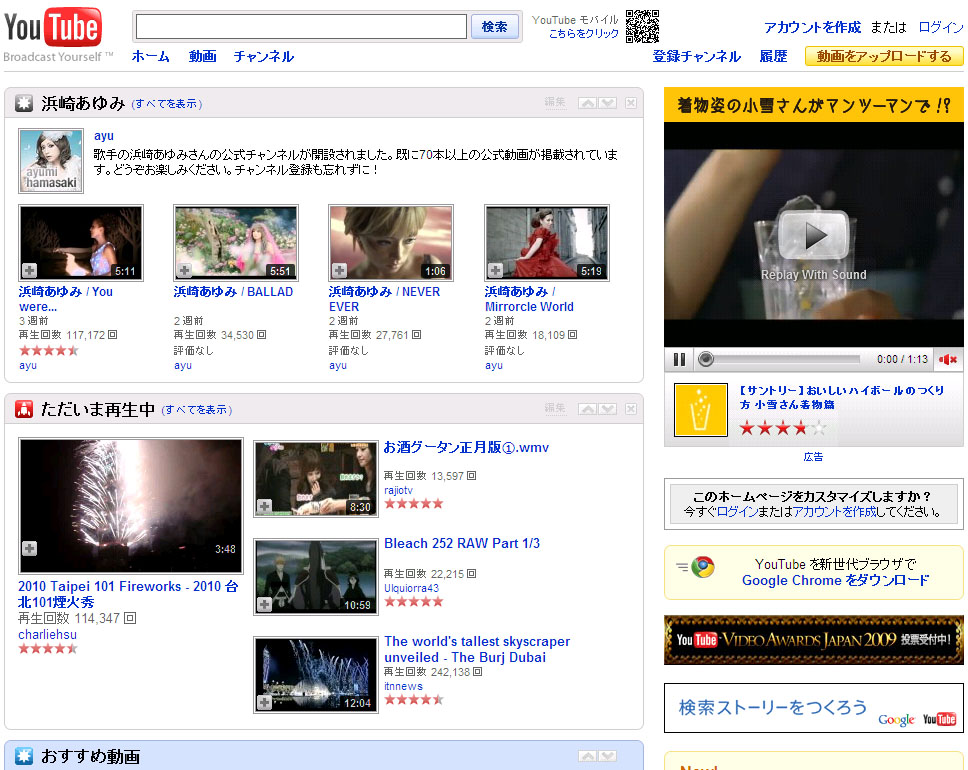968x770 pixels.
Task: Edit the ただいま再生中 module
Action: [x=554, y=408]
